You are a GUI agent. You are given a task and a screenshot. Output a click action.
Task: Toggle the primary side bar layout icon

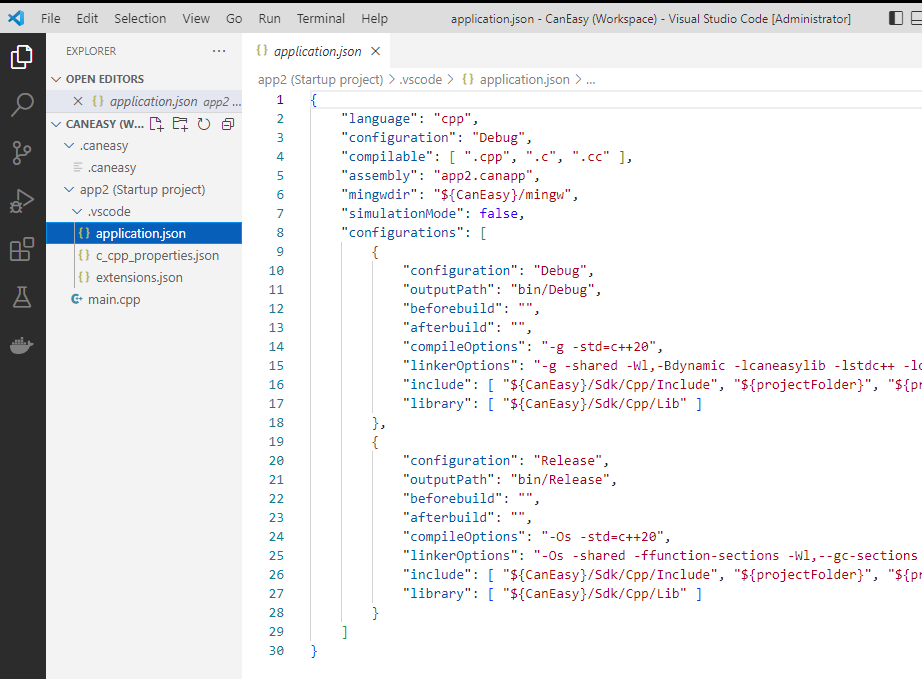pos(896,18)
